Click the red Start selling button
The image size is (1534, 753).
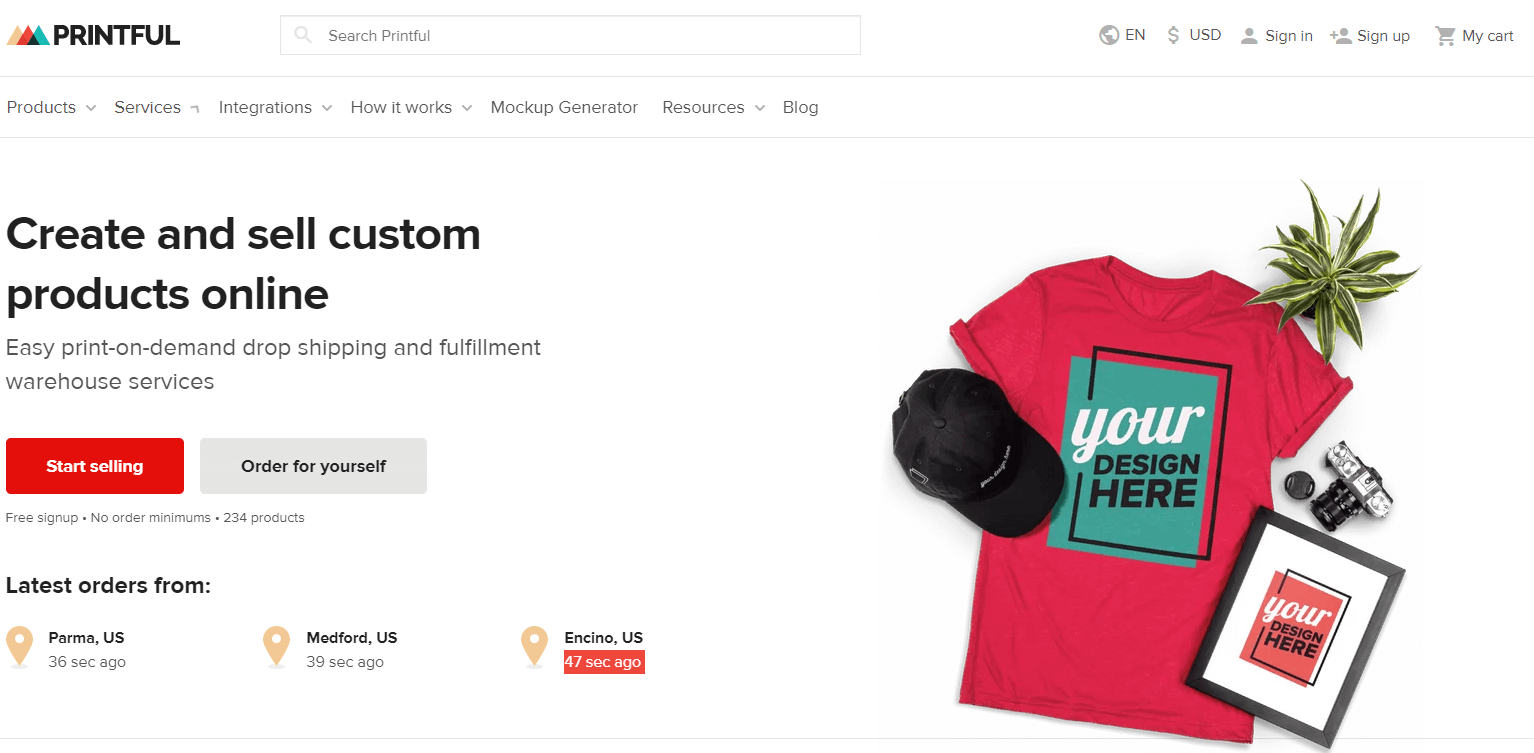[x=95, y=466]
